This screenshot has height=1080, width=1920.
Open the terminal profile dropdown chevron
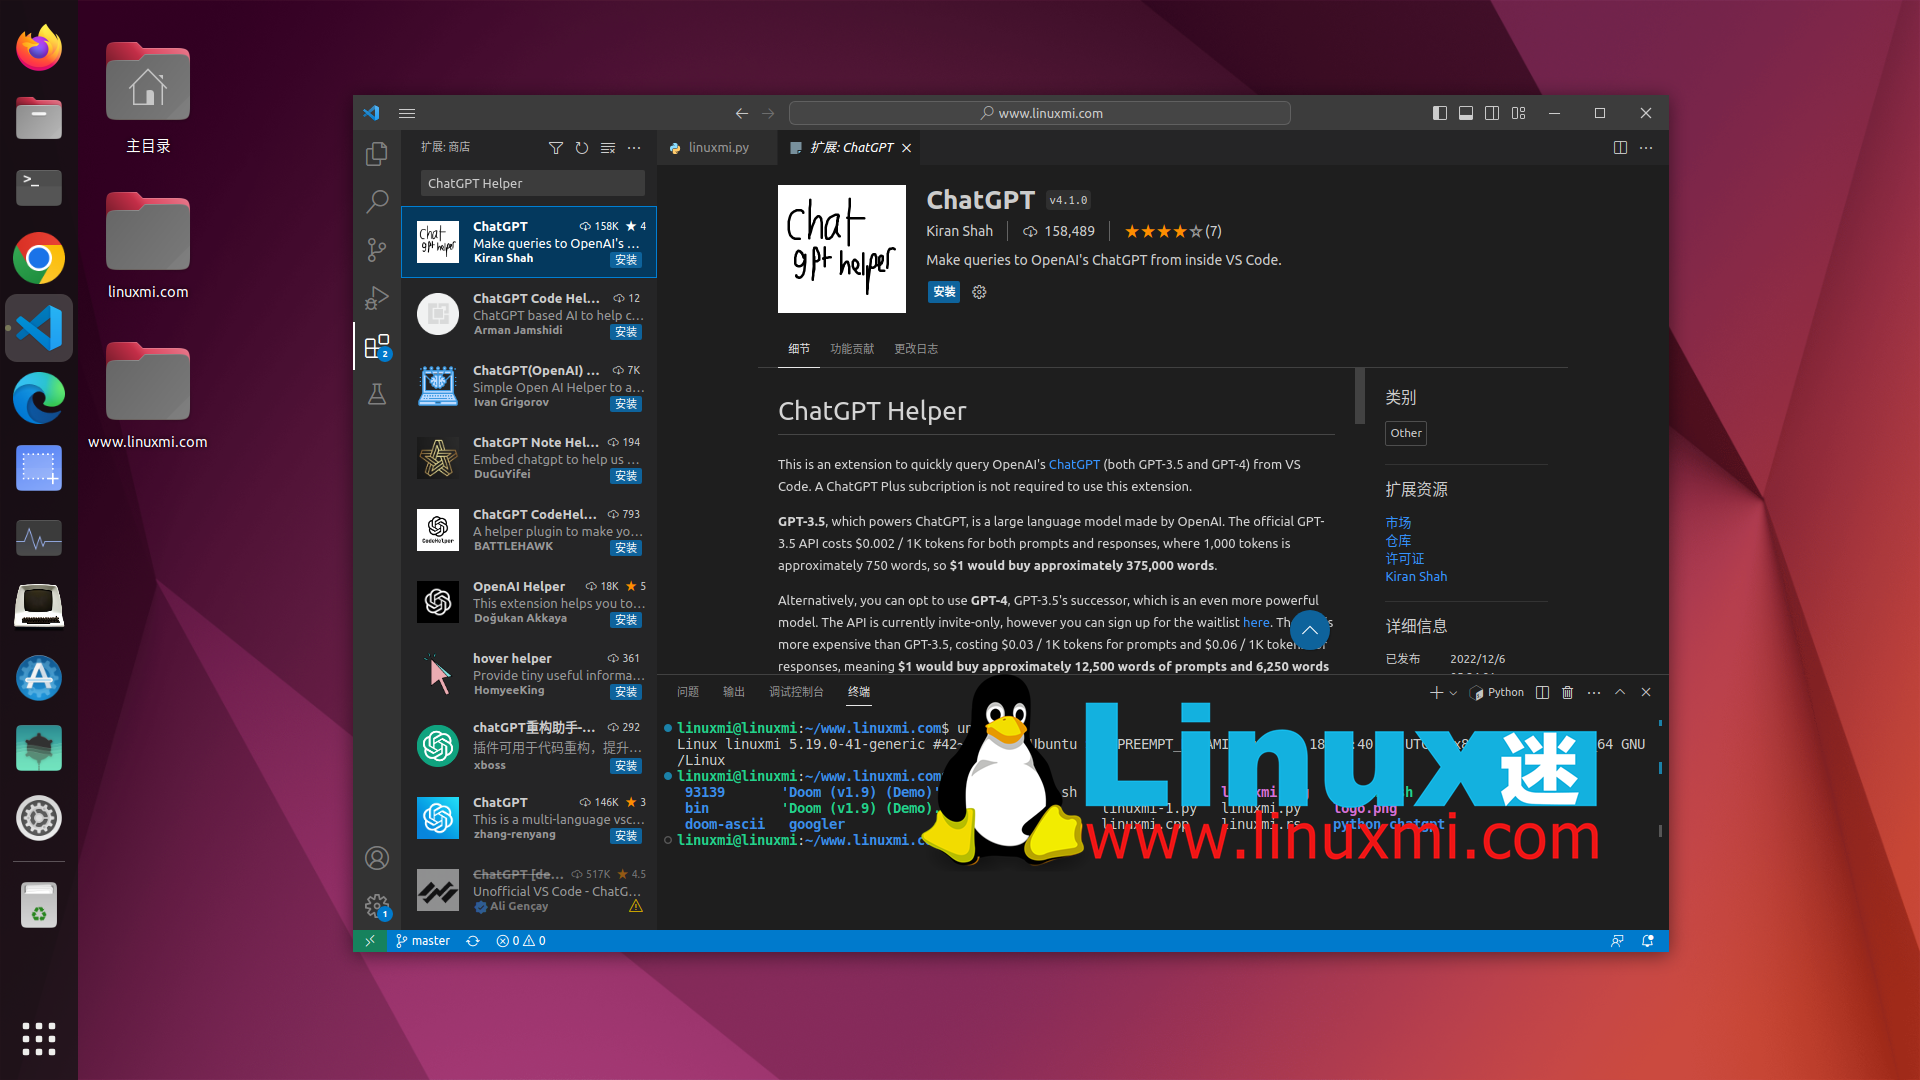pyautogui.click(x=1455, y=692)
